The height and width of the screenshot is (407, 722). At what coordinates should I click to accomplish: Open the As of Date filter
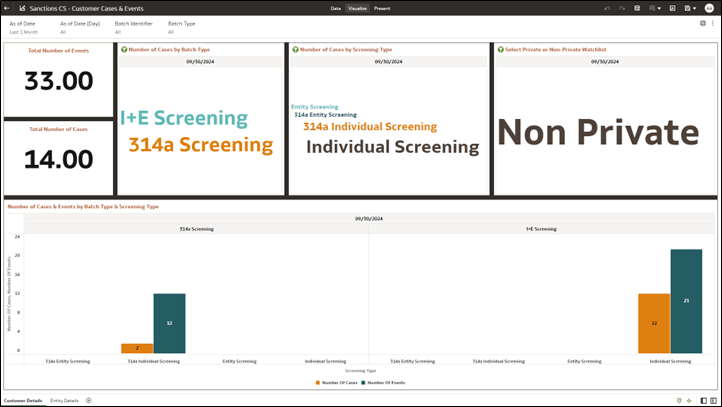[x=23, y=28]
